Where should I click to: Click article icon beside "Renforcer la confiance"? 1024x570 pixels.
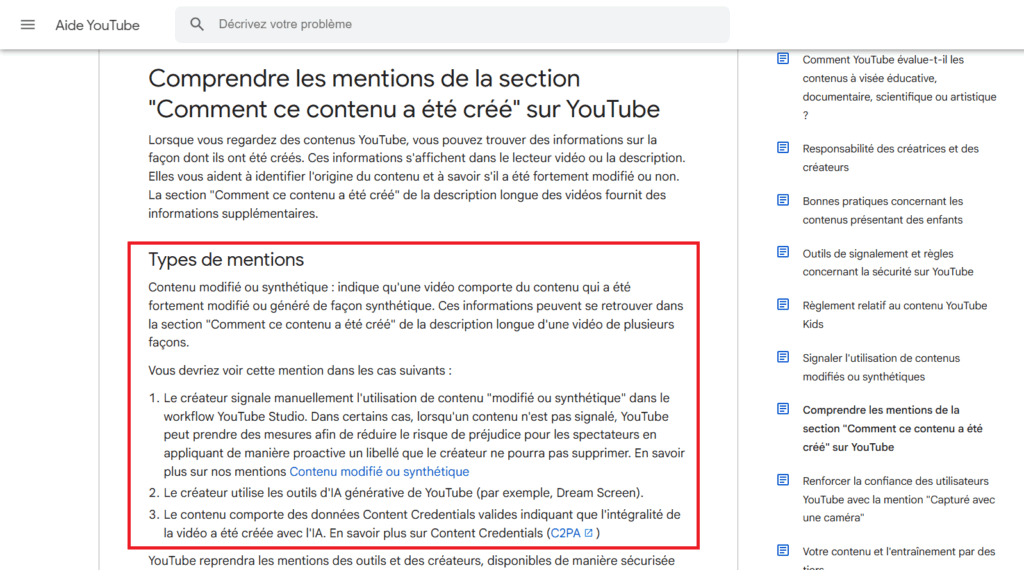[x=783, y=480]
